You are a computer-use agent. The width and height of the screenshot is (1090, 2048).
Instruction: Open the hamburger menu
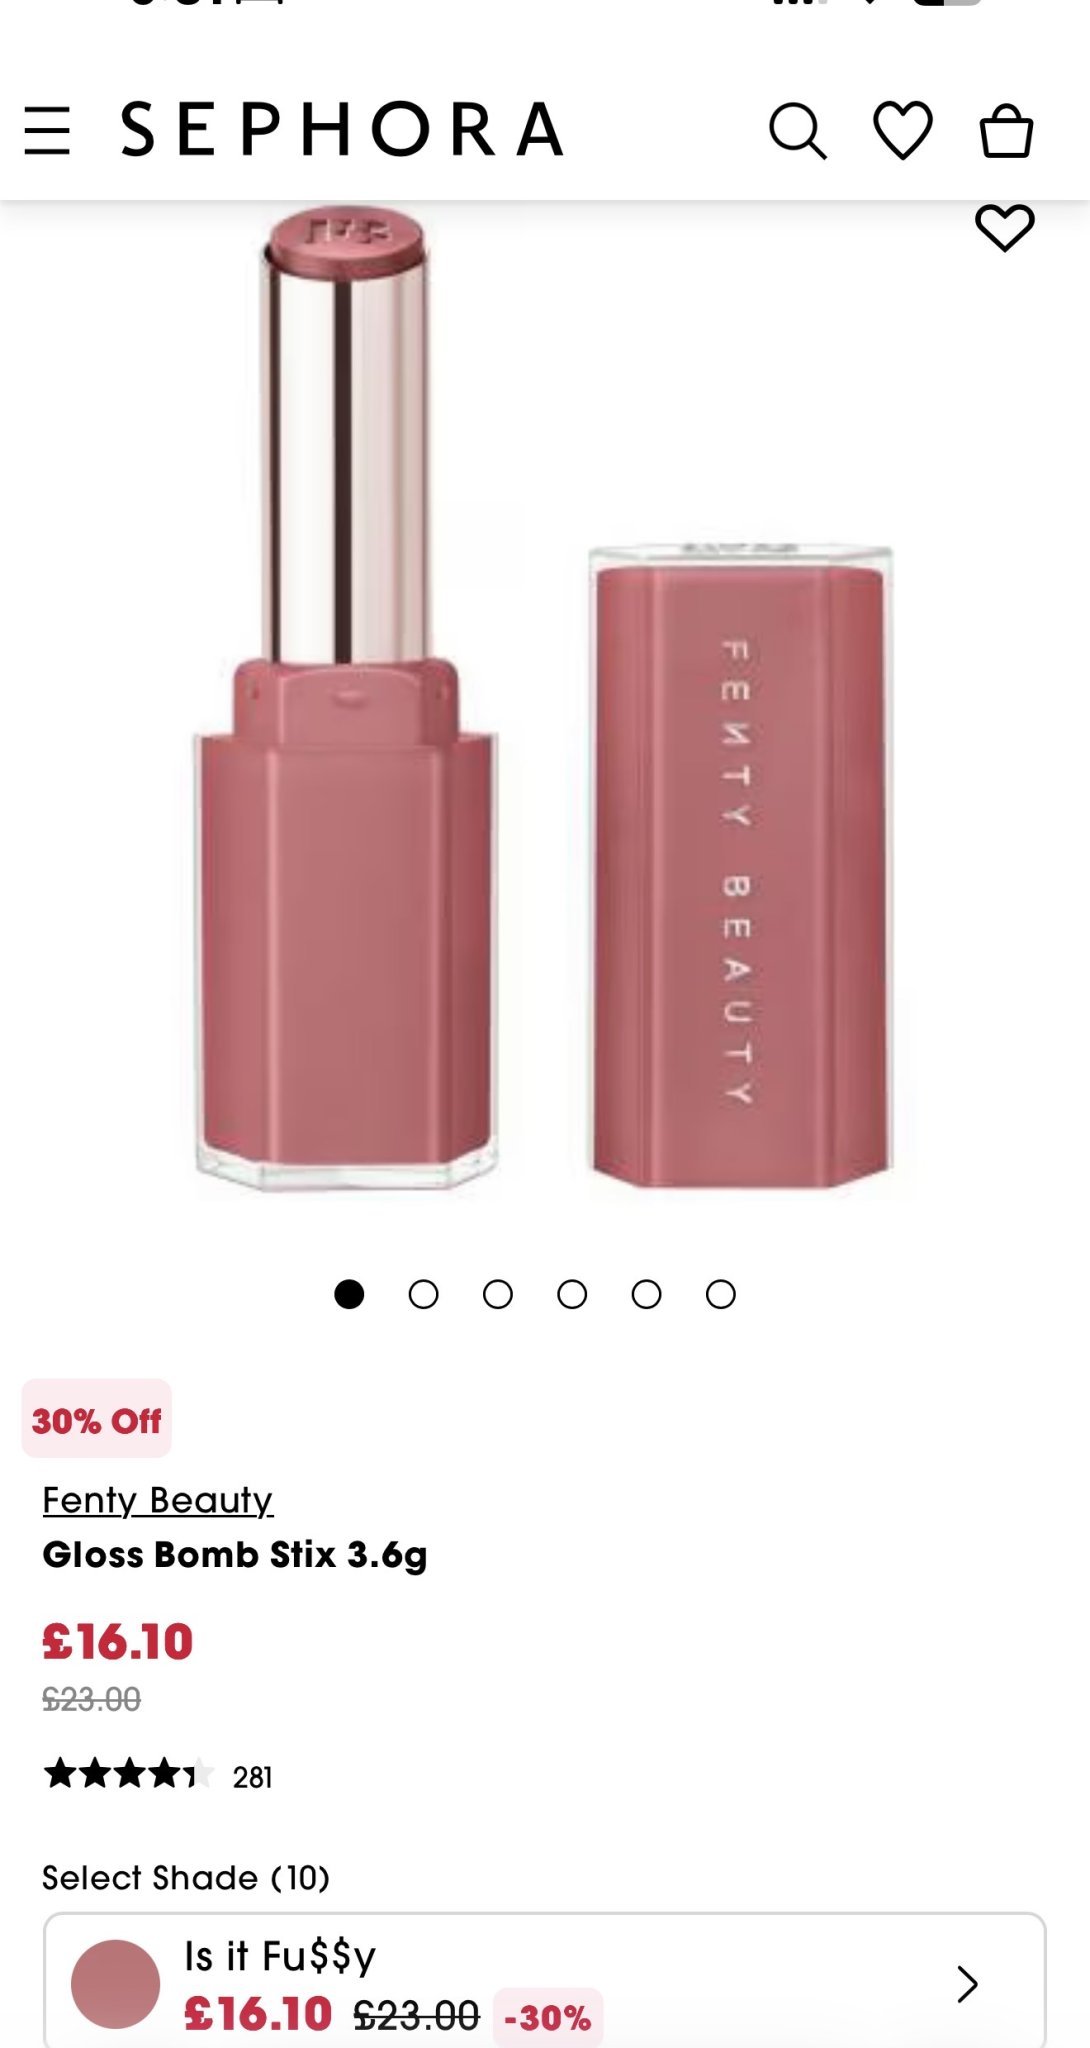47,131
